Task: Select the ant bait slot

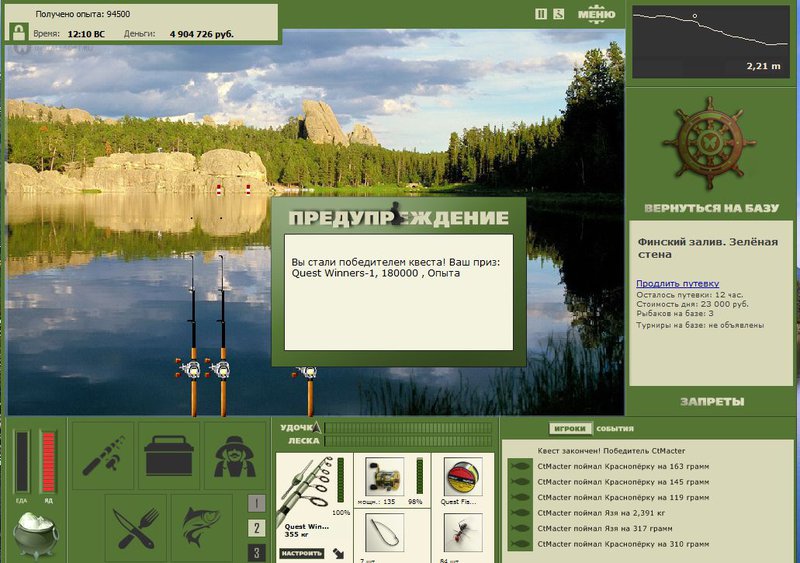Action: 463,533
